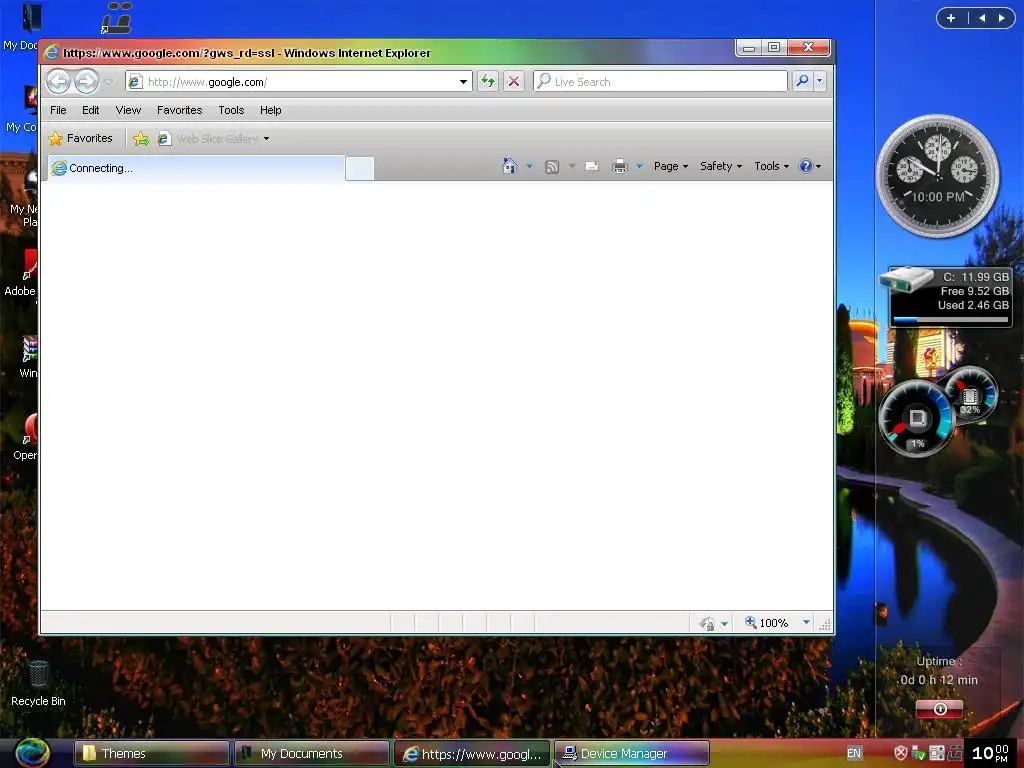Expand Web Slice Gallery dropdown arrow

pyautogui.click(x=266, y=138)
